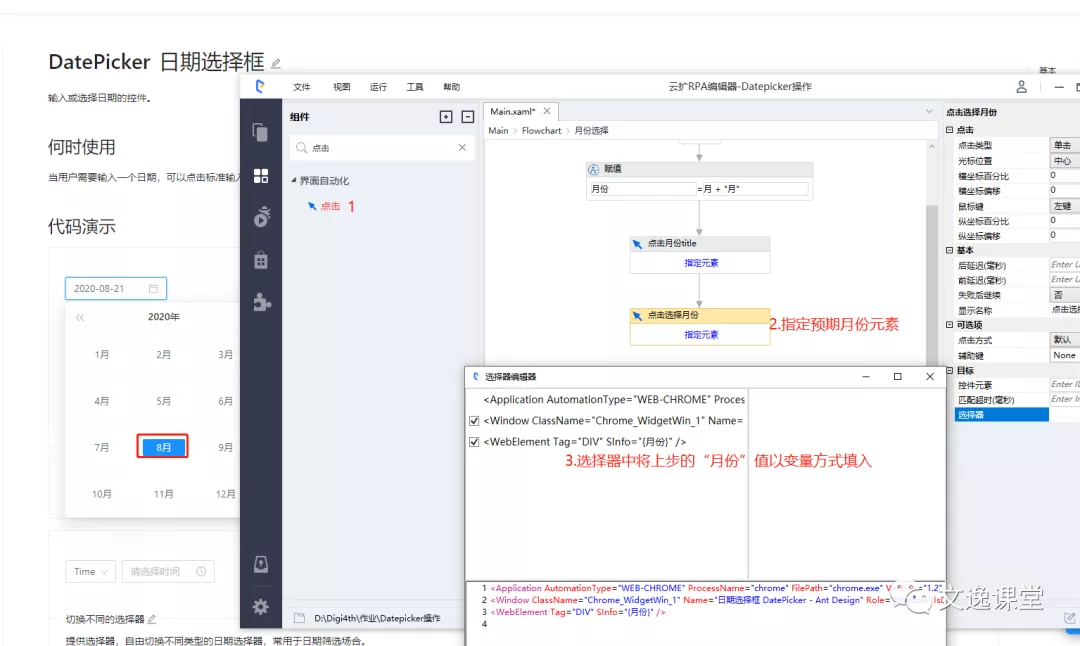
Task: Collapse the 可选项 property section
Action: 950,325
